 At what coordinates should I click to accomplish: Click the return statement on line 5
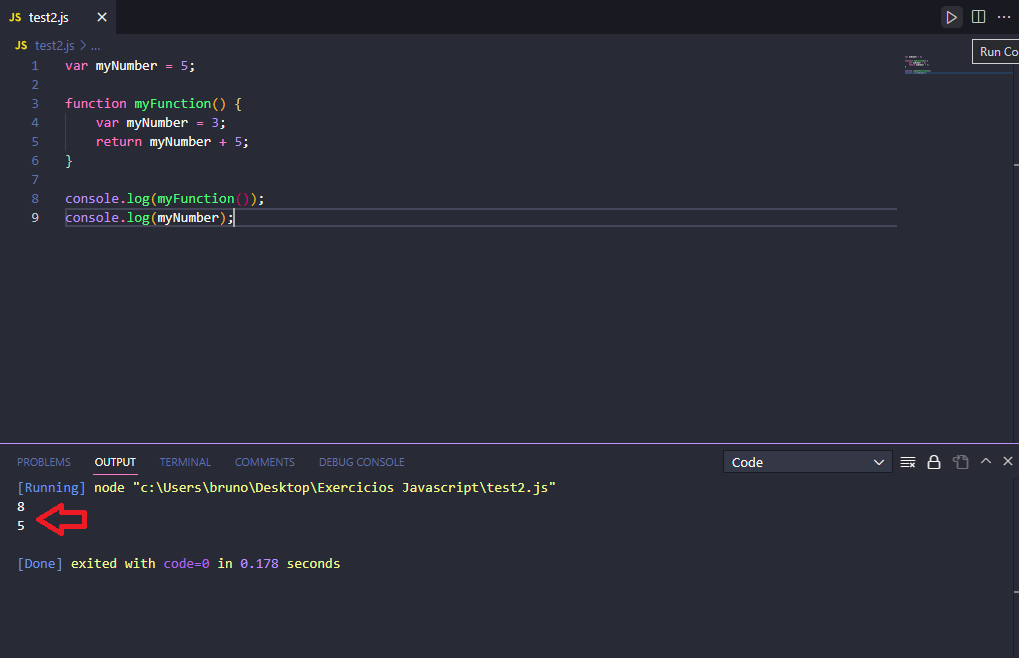click(172, 142)
